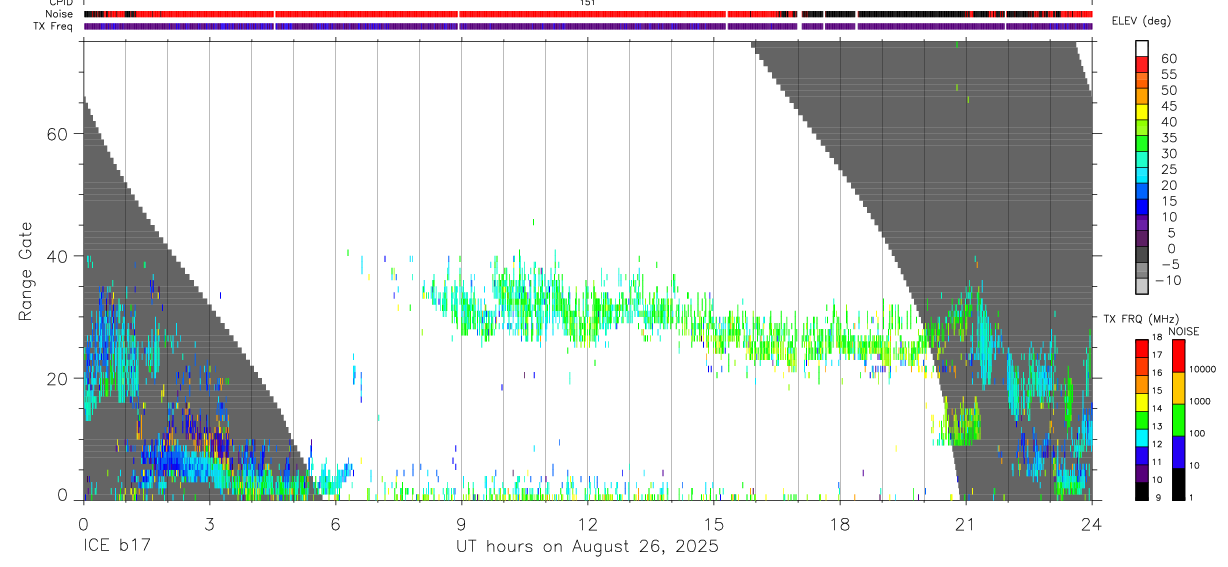Screen dimensions: 1228x567
Task: Click the red top swatch of TX FRQ legend
Action: (1142, 349)
